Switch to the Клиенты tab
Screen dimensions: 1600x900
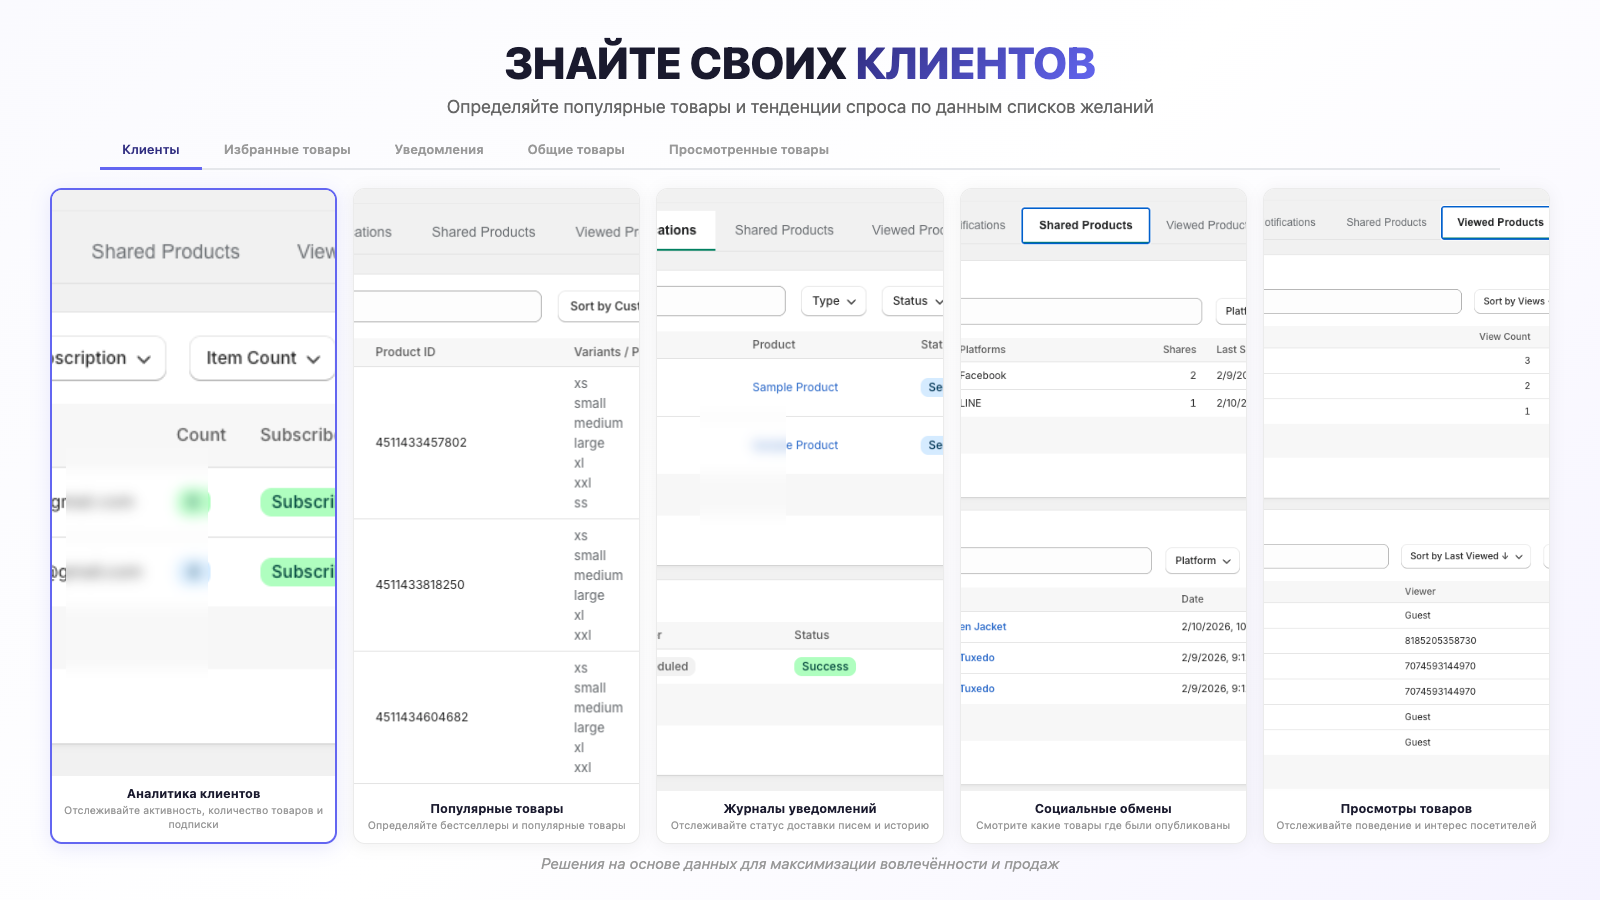pos(151,150)
